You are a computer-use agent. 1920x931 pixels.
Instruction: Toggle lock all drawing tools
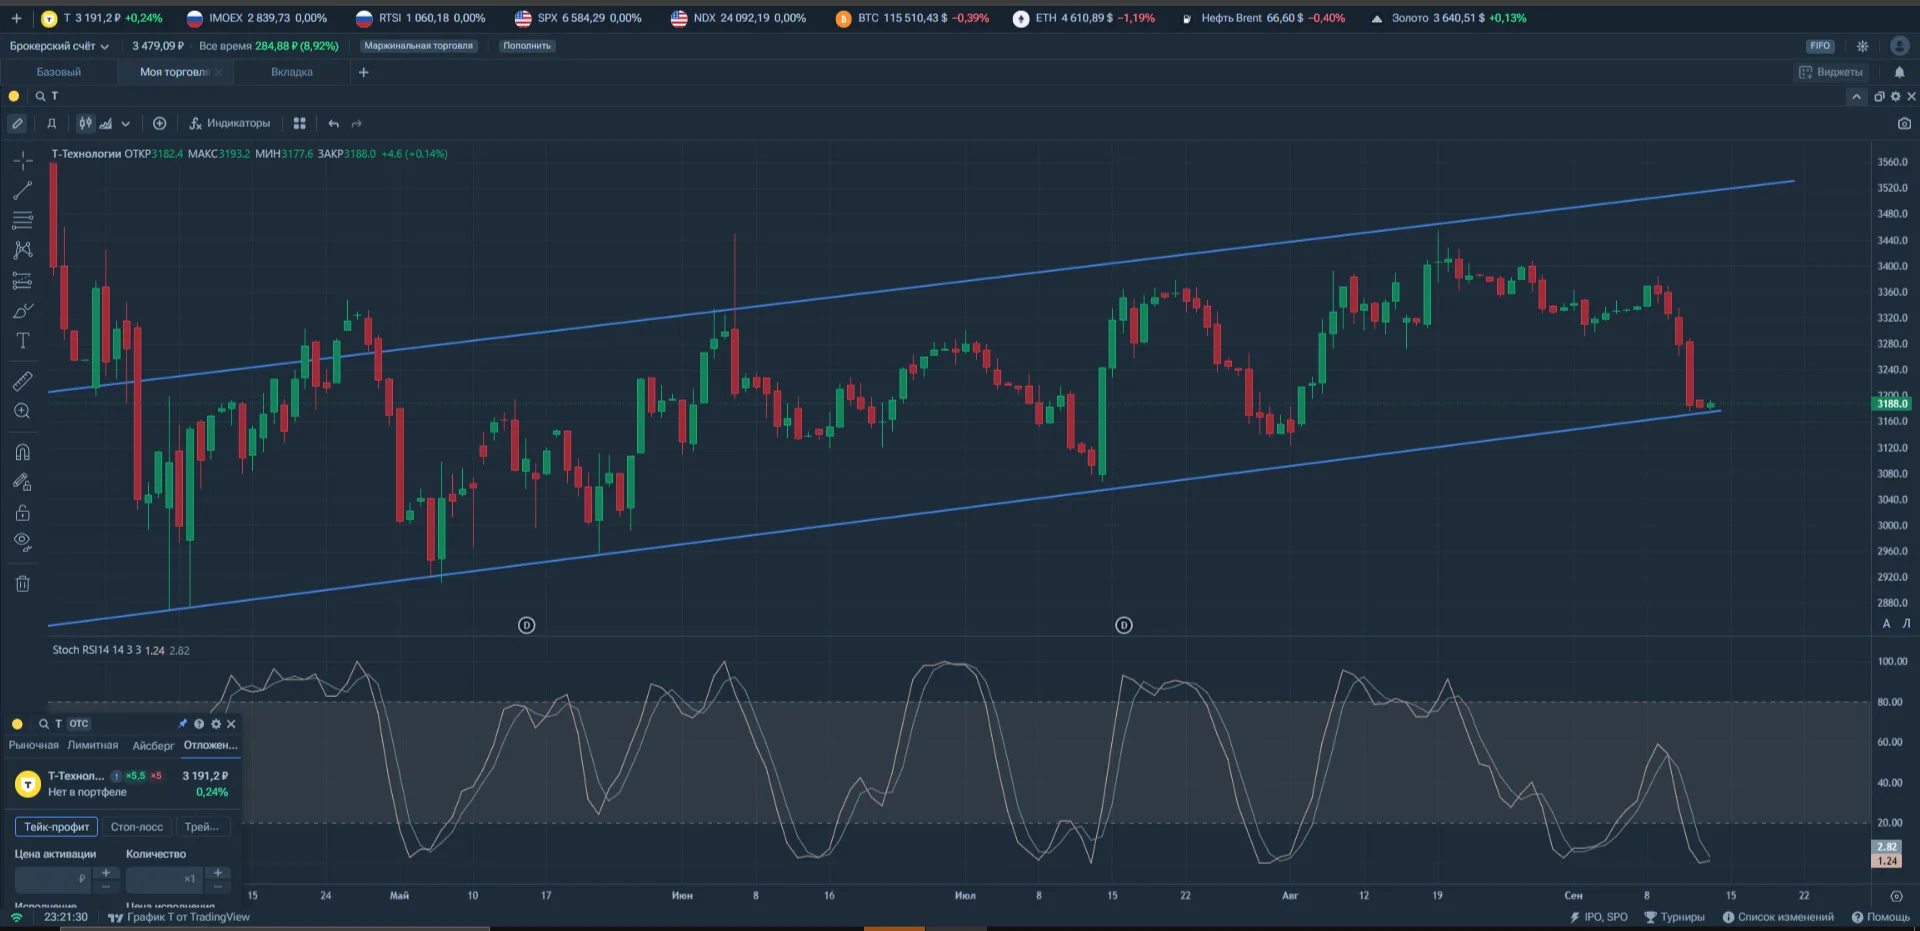pyautogui.click(x=22, y=513)
